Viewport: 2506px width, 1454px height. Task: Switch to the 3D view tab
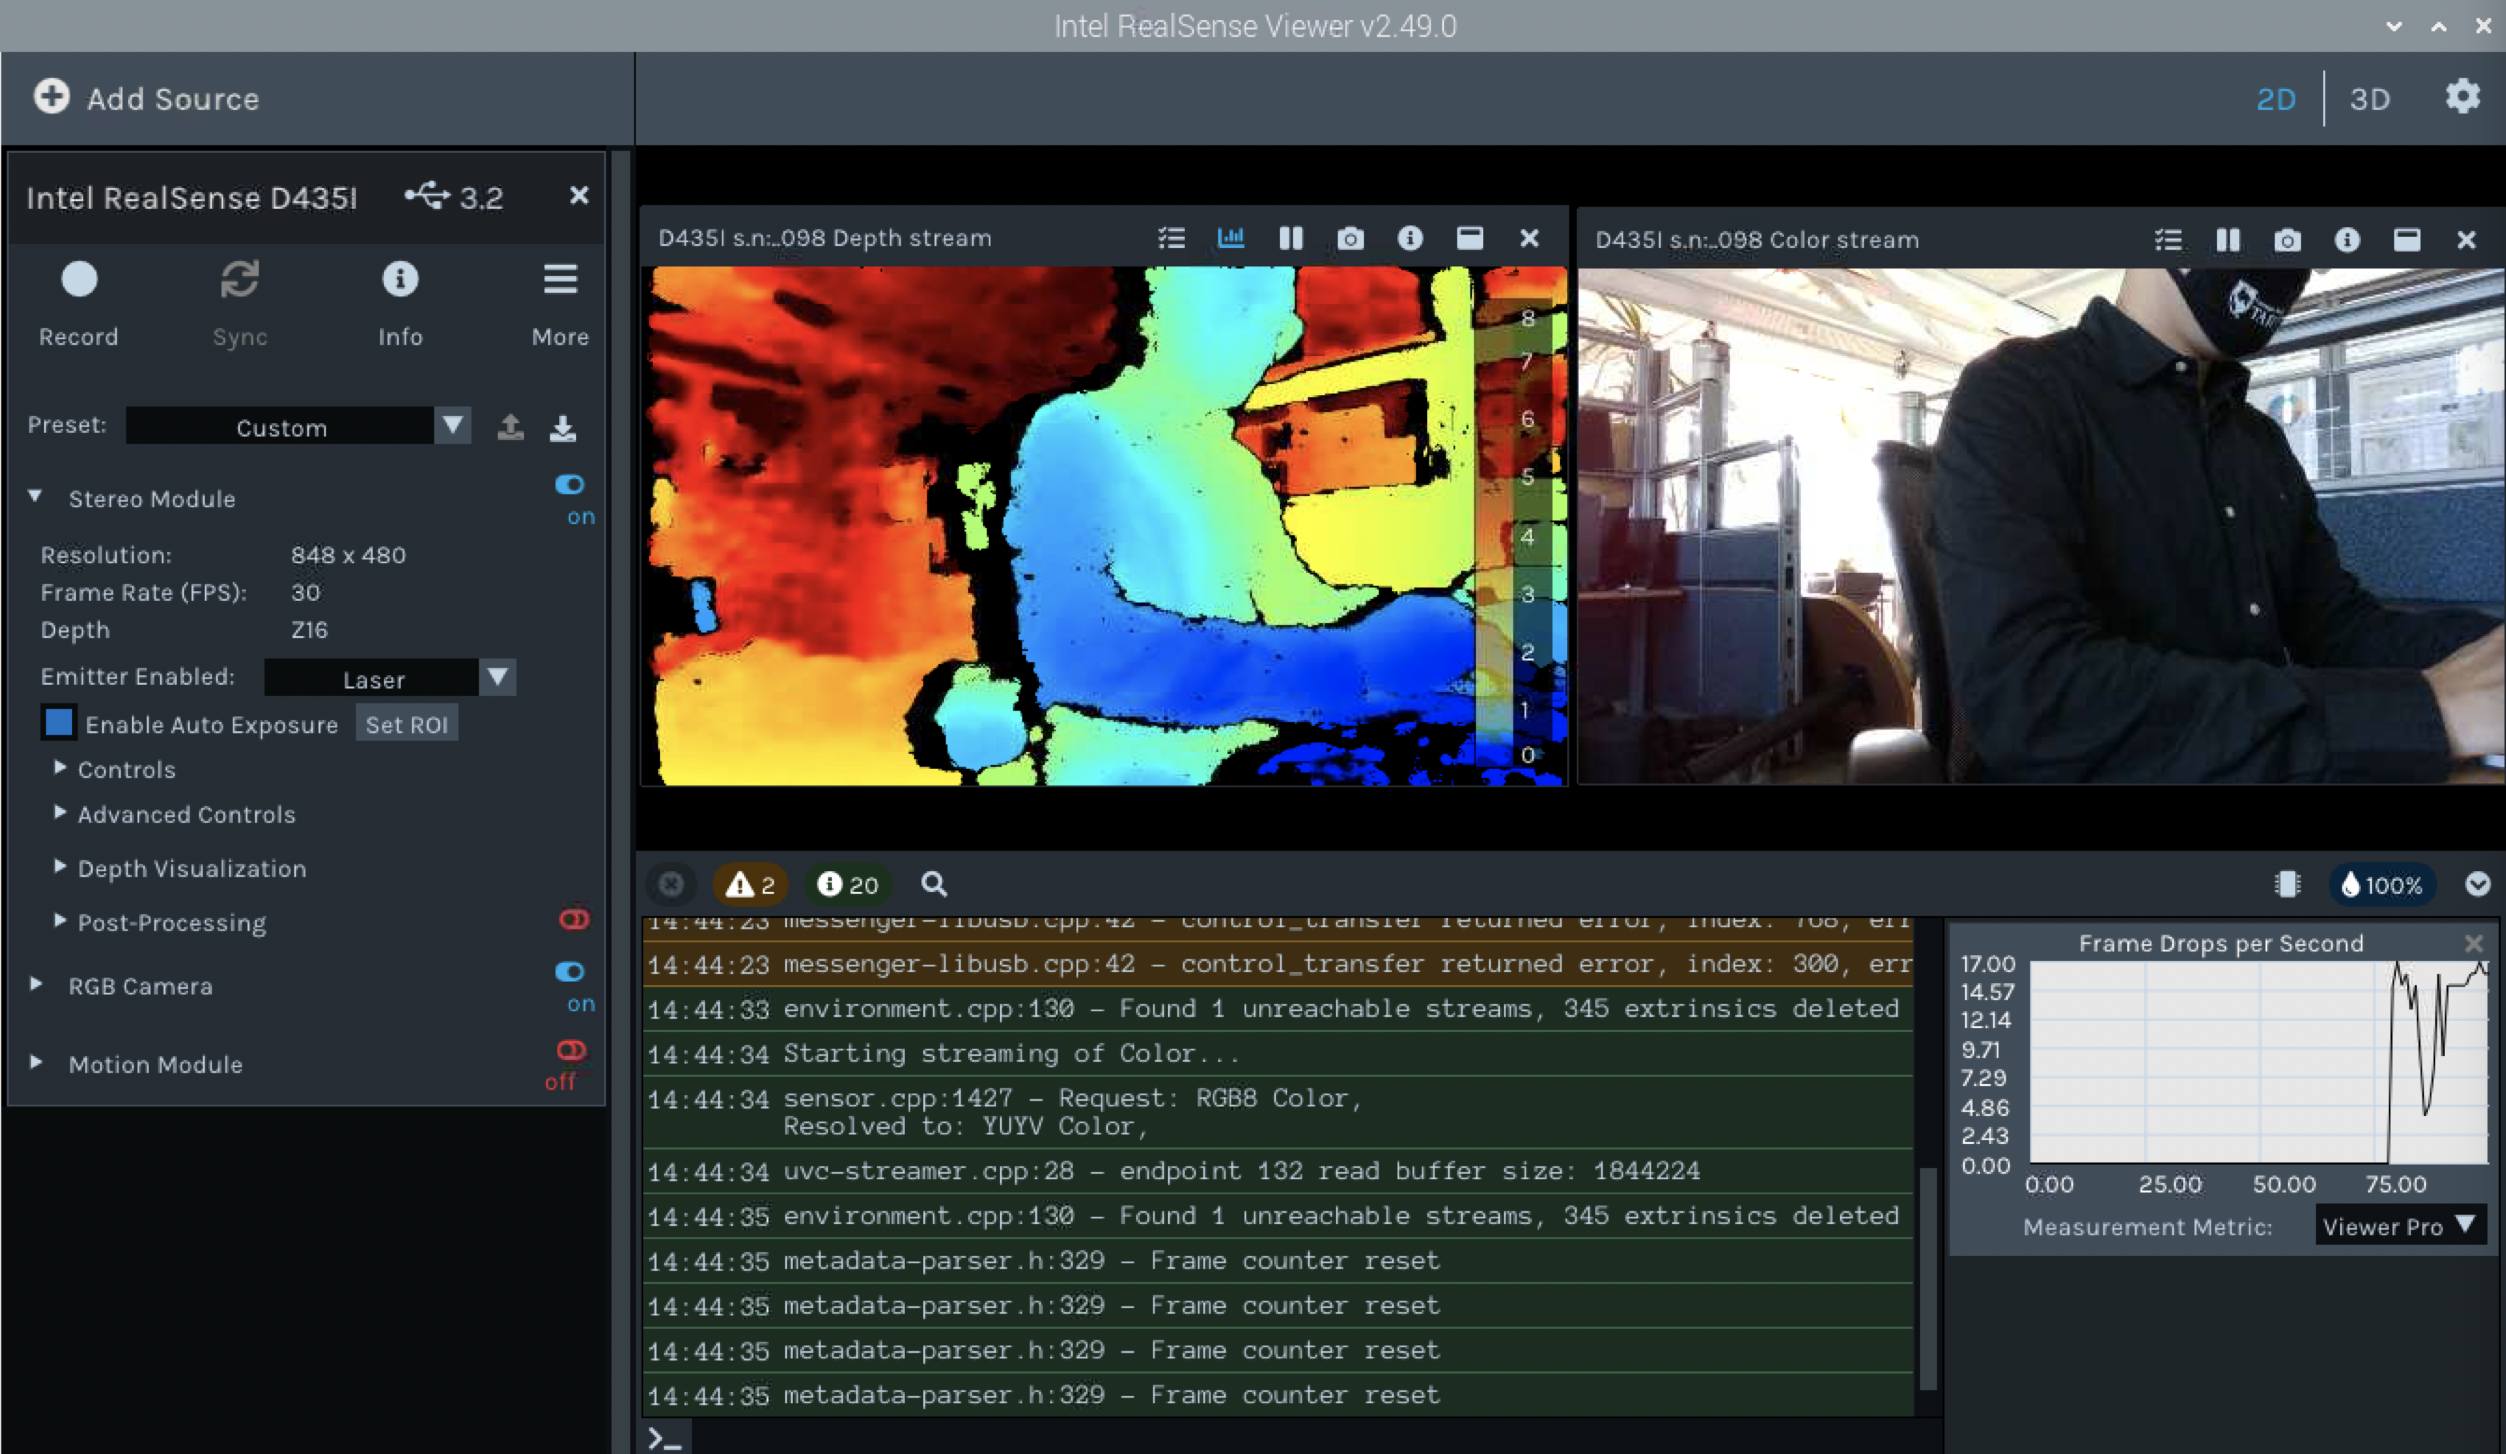(2369, 99)
